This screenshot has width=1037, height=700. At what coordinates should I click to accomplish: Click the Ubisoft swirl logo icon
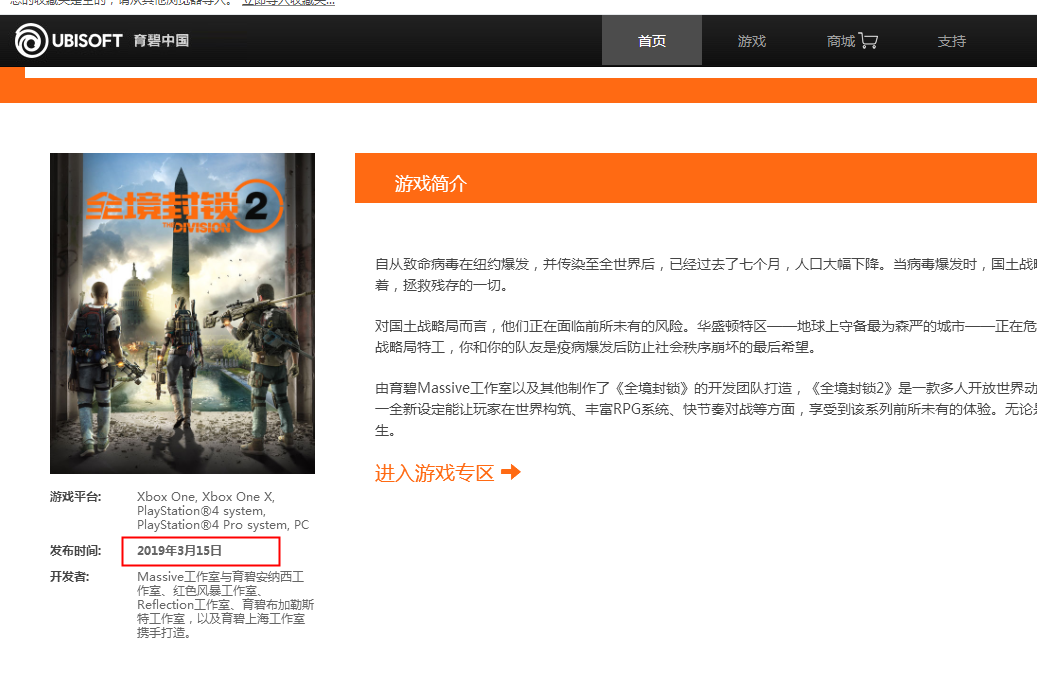(28, 40)
